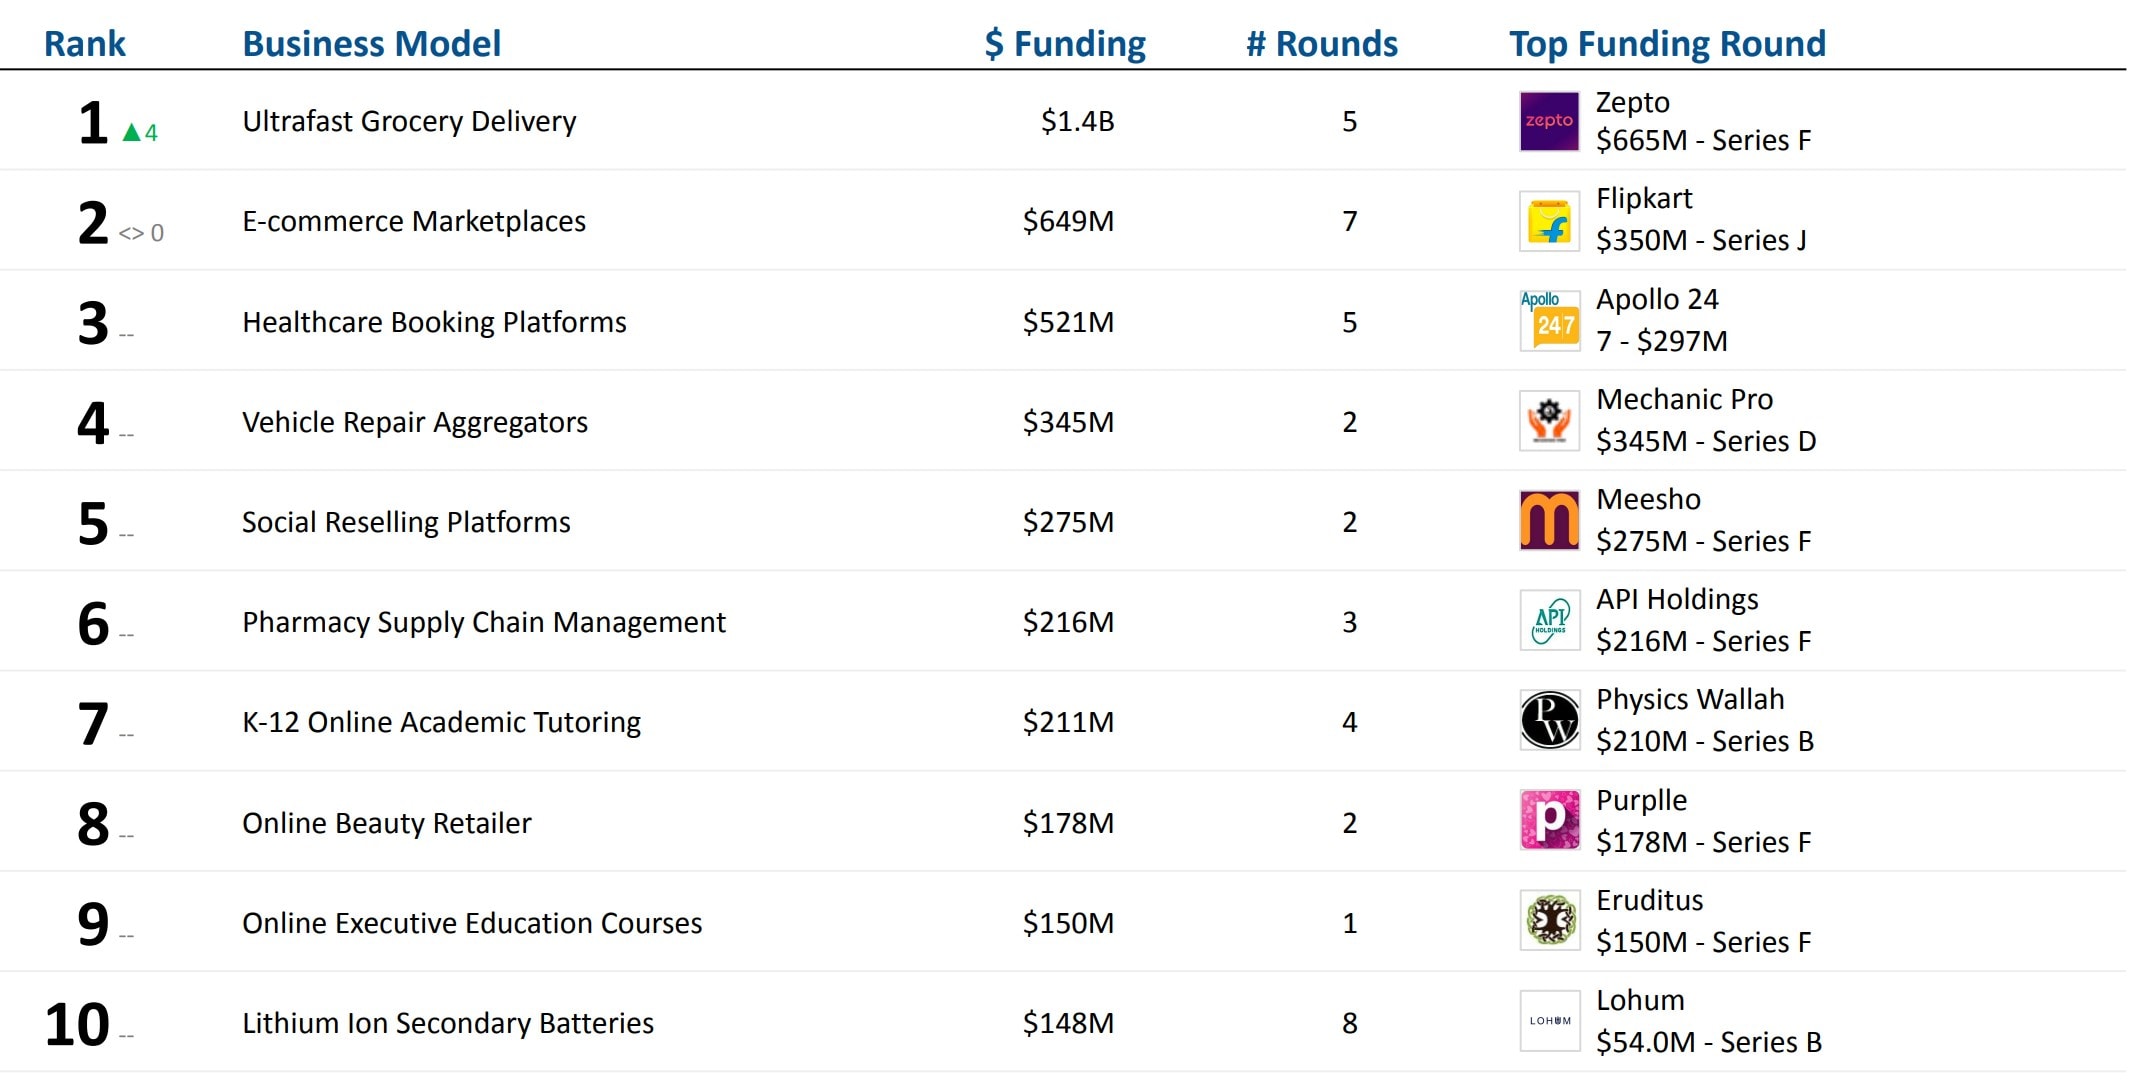Click the API Holdings logo icon
Screen dimensions: 2154x1083
[x=1549, y=621]
